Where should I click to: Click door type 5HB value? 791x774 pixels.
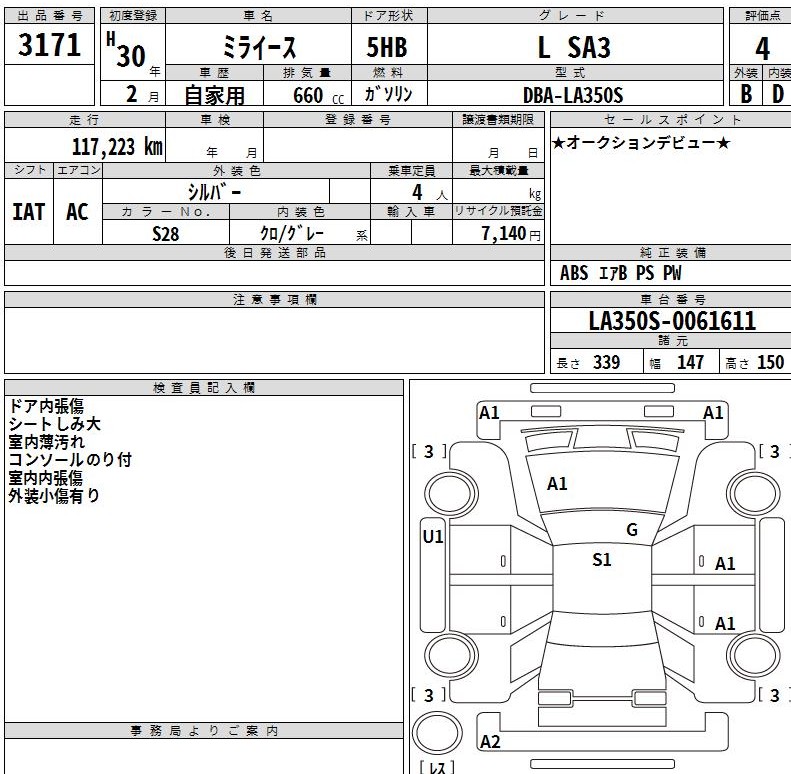(x=386, y=47)
